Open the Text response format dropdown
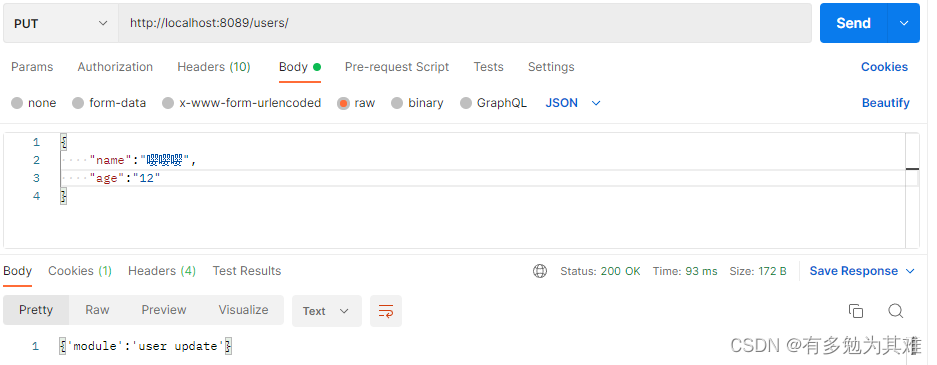Image resolution: width=937 pixels, height=365 pixels. 326,311
